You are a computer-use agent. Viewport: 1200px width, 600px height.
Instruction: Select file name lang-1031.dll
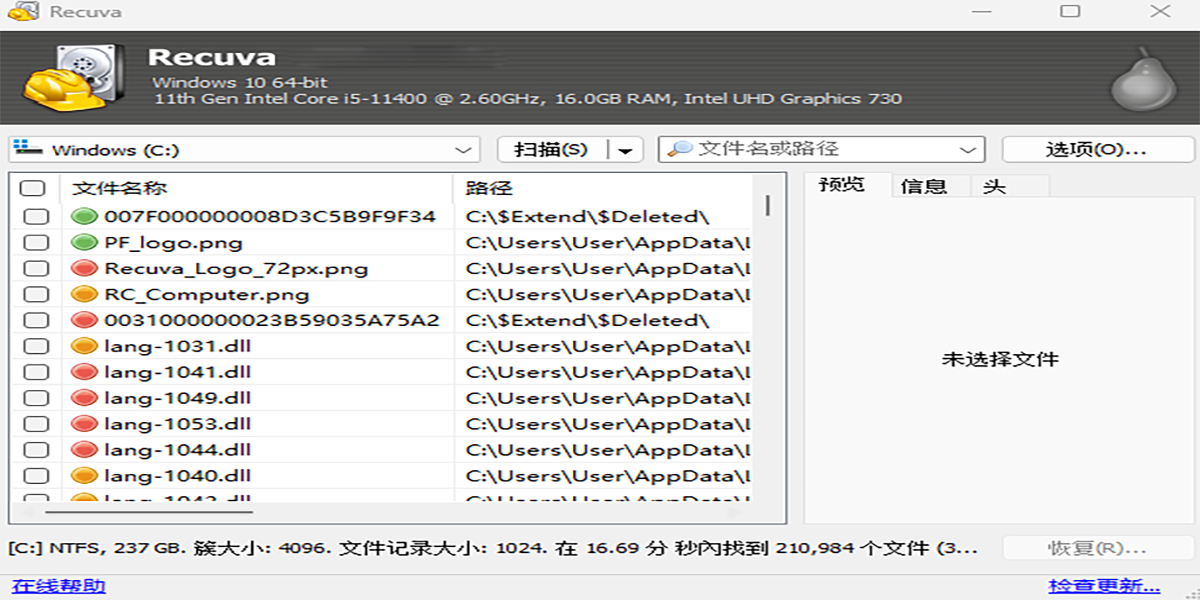tap(177, 346)
